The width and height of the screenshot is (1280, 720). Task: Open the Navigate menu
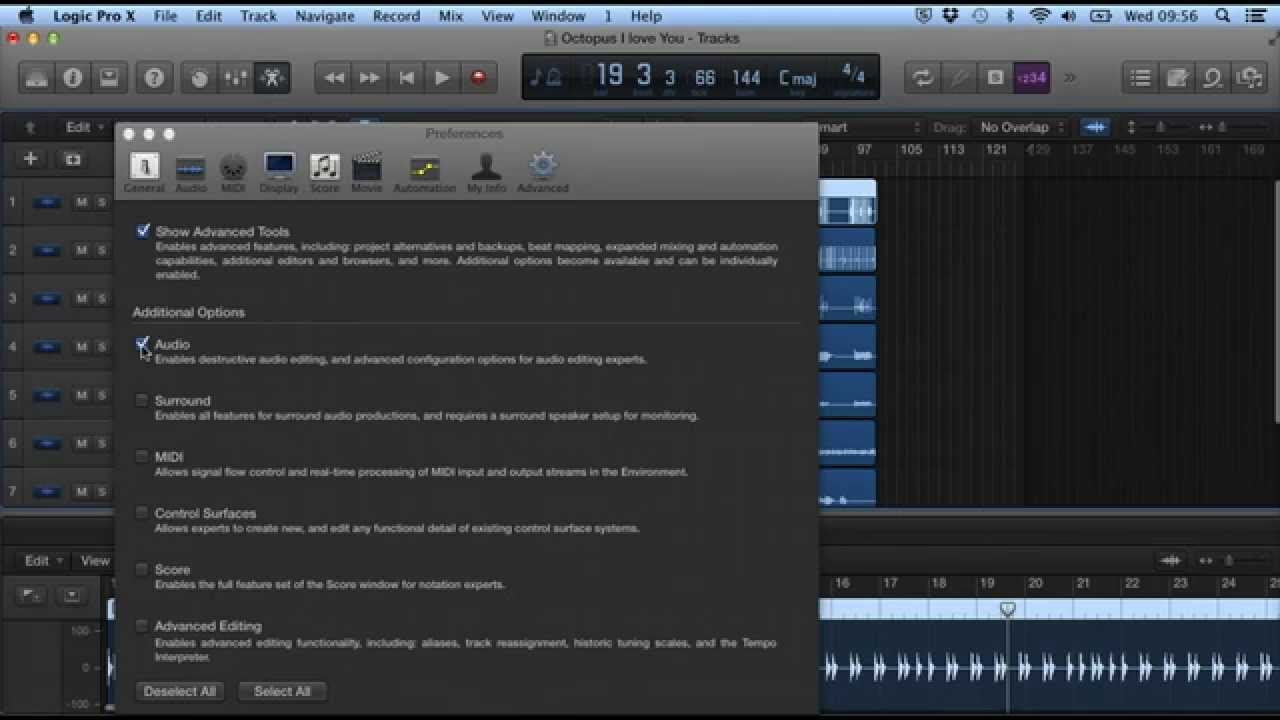[325, 16]
